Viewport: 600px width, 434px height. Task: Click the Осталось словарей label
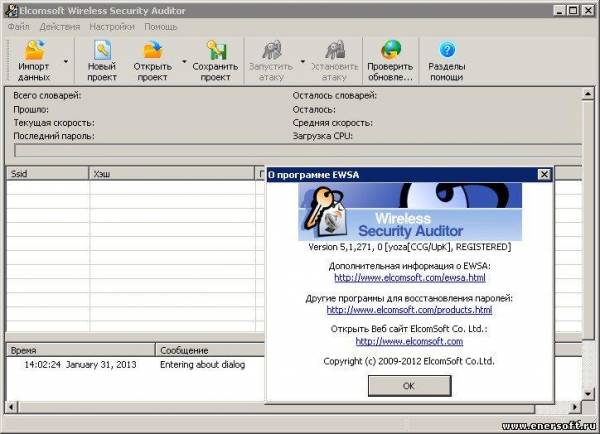tap(335, 96)
